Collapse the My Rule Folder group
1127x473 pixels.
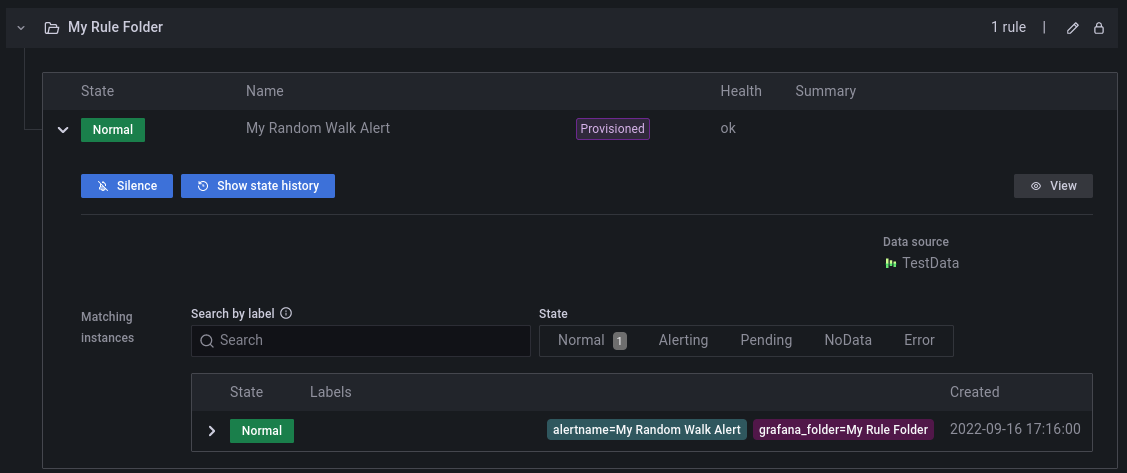tap(21, 28)
